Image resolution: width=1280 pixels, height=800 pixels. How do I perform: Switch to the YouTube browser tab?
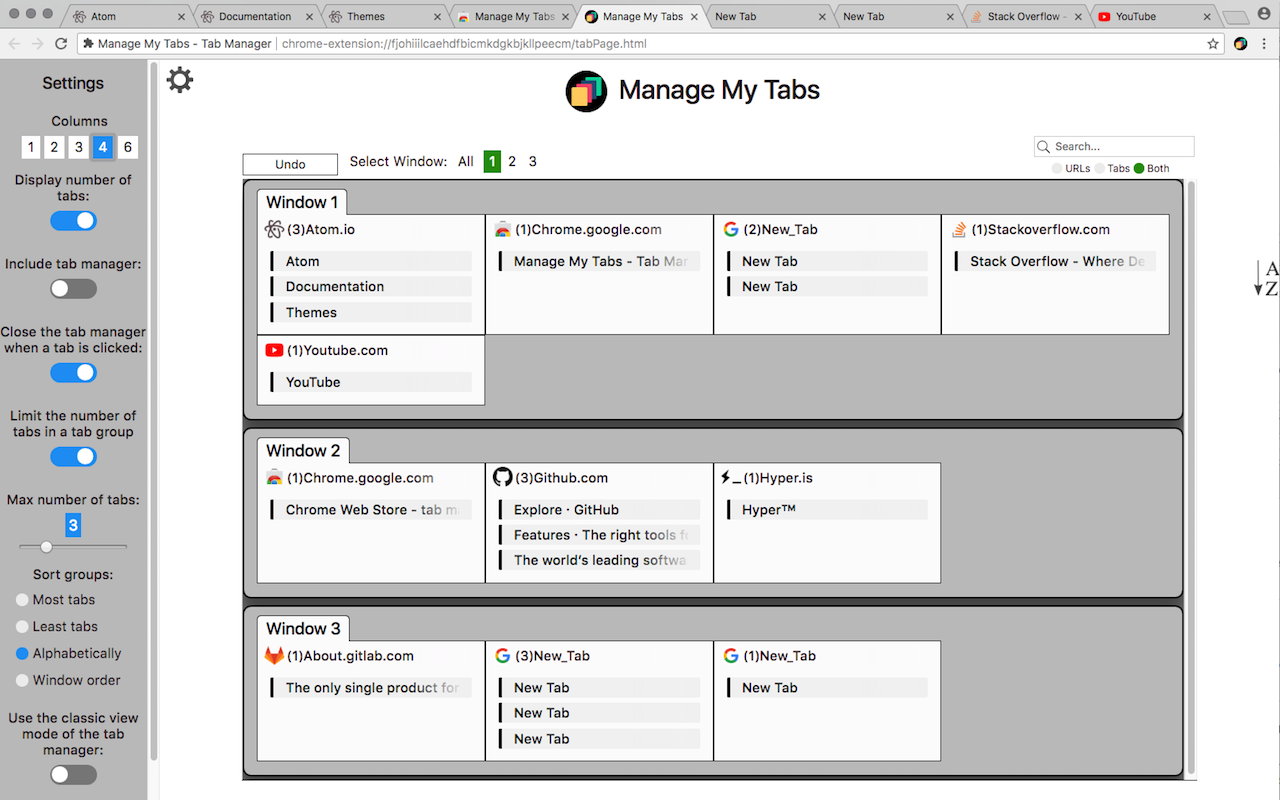[1153, 17]
